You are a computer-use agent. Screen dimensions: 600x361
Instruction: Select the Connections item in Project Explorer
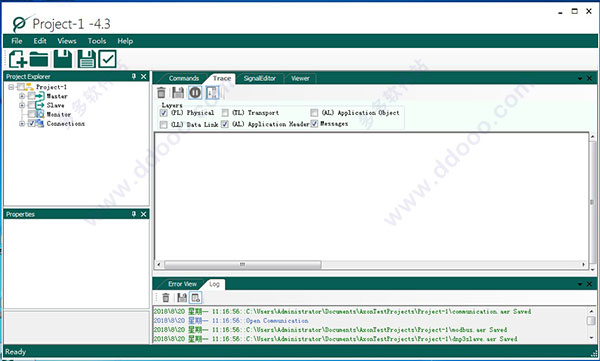point(65,123)
